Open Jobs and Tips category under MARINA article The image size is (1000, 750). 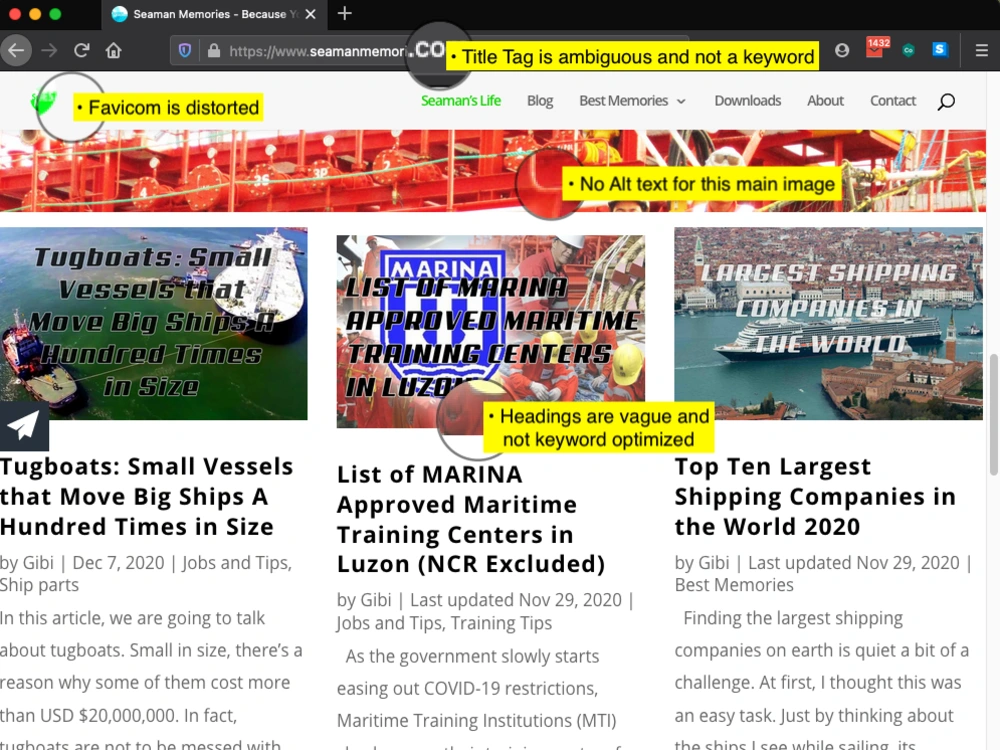[x=390, y=622]
